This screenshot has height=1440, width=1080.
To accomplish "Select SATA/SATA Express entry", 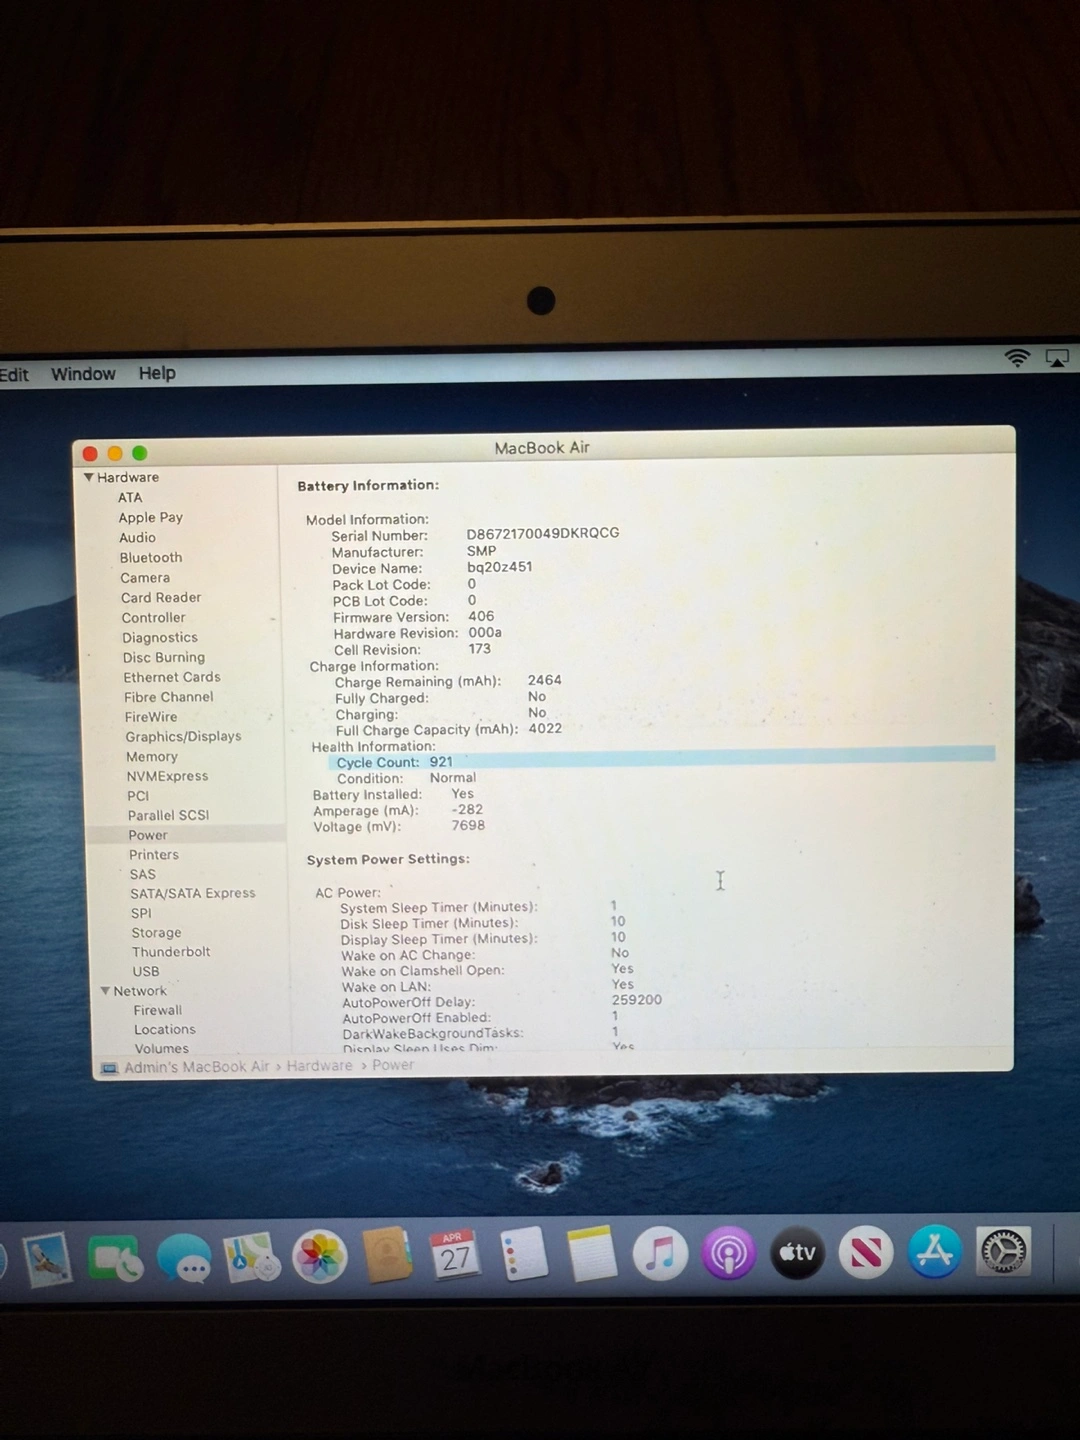I will tap(192, 894).
